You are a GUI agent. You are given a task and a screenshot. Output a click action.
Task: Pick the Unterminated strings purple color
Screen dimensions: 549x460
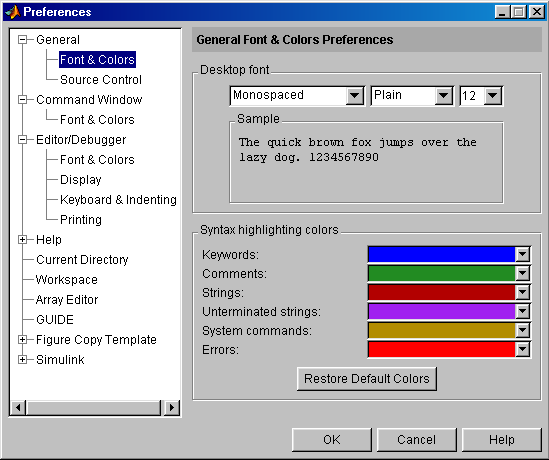coord(449,311)
